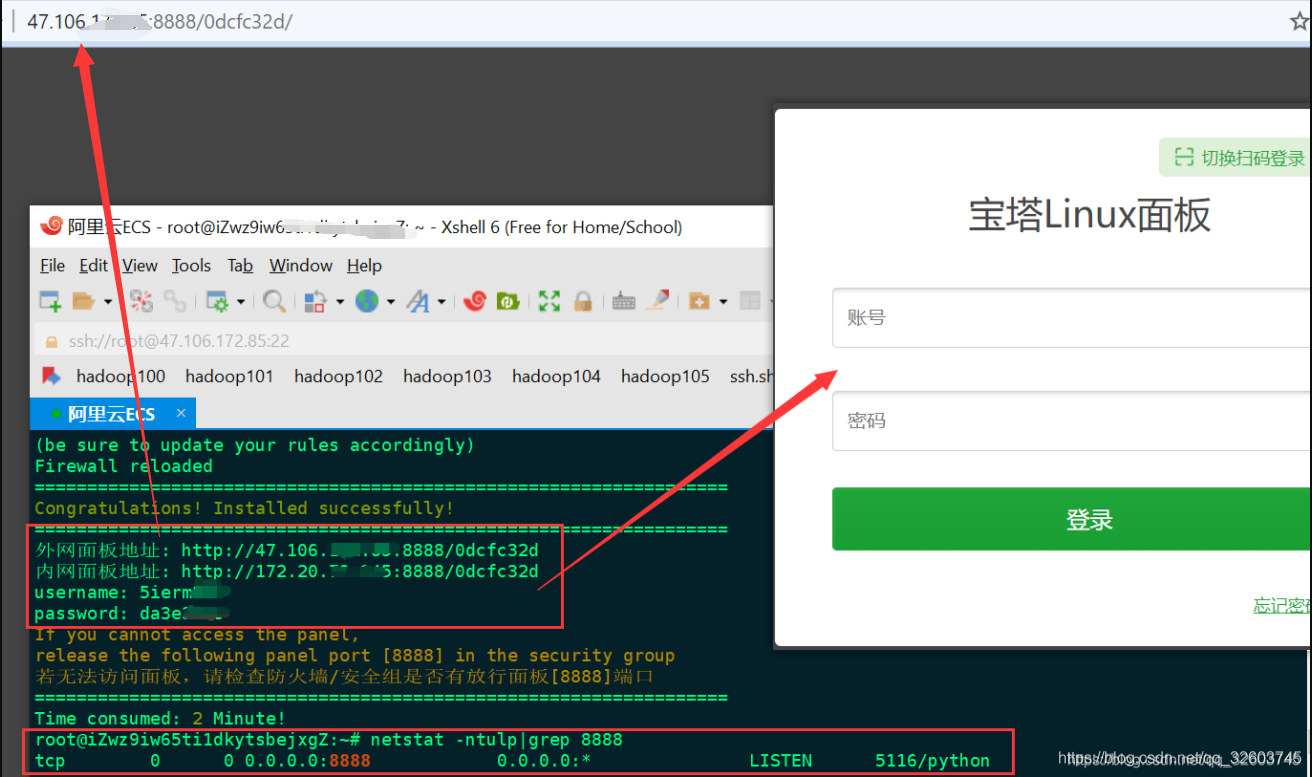This screenshot has width=1312, height=777.
Task: Click the browser bookmark star icon
Action: click(x=1300, y=22)
